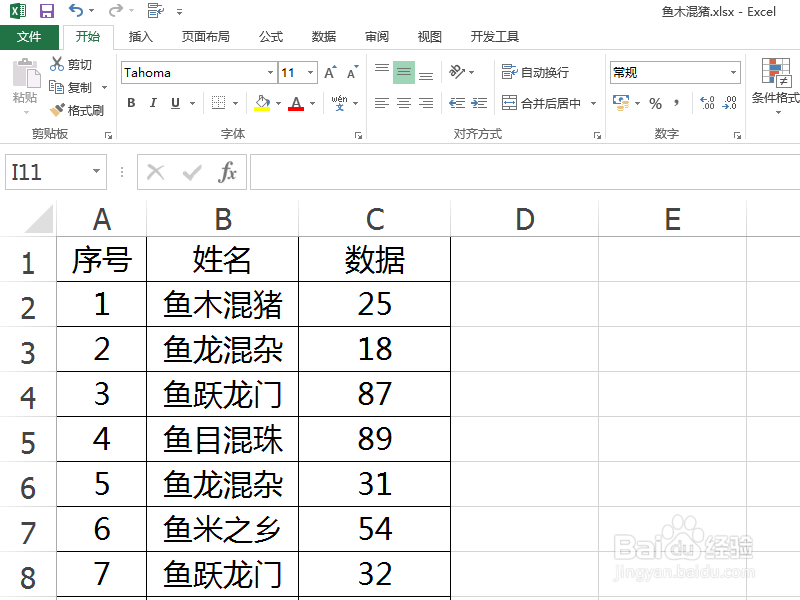Open the 文件 File tab
800x600 pixels.
(29, 37)
